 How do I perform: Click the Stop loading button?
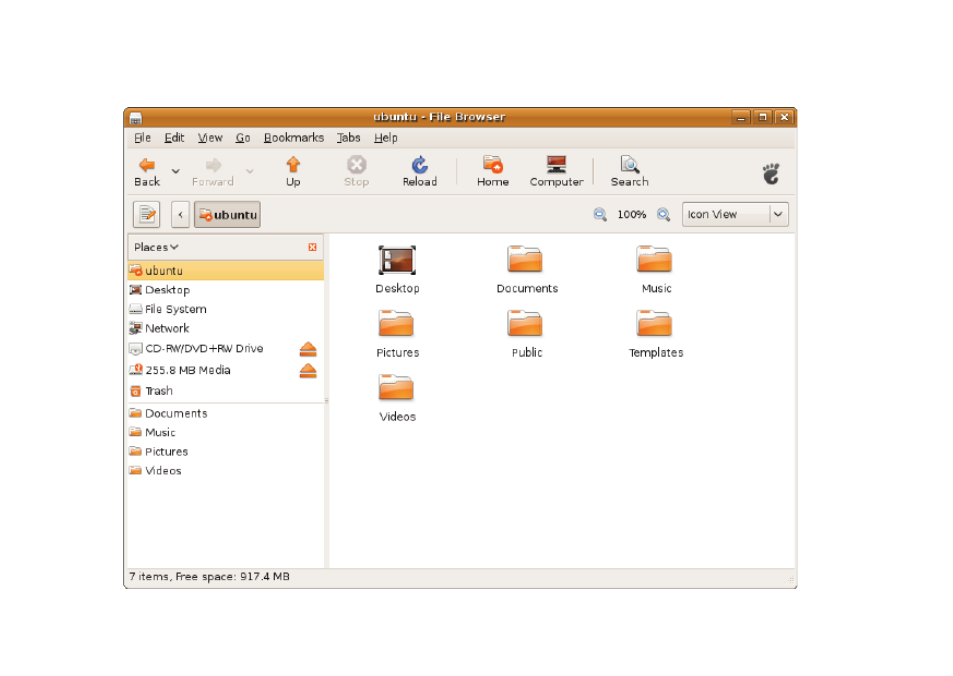click(356, 172)
